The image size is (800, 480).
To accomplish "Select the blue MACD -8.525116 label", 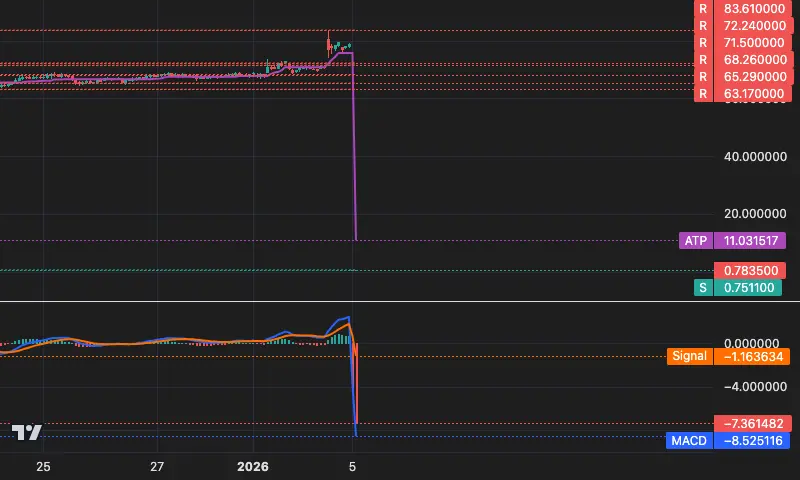I will [x=728, y=440].
